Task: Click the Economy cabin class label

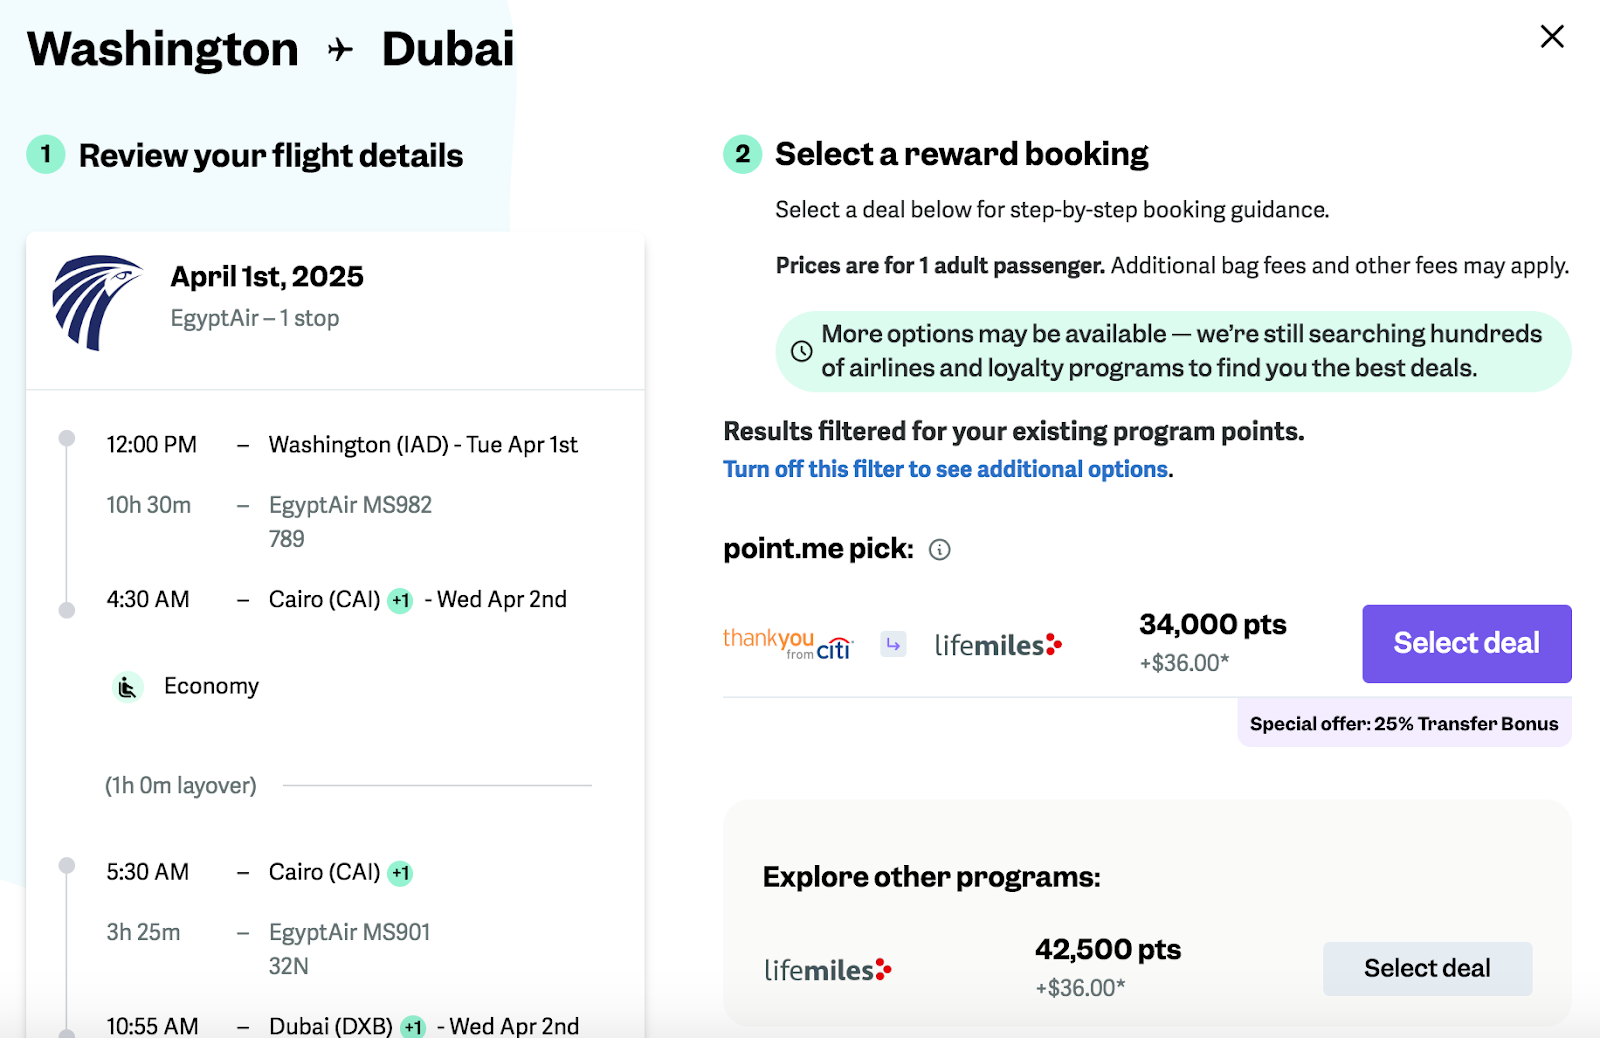Action: tap(211, 687)
